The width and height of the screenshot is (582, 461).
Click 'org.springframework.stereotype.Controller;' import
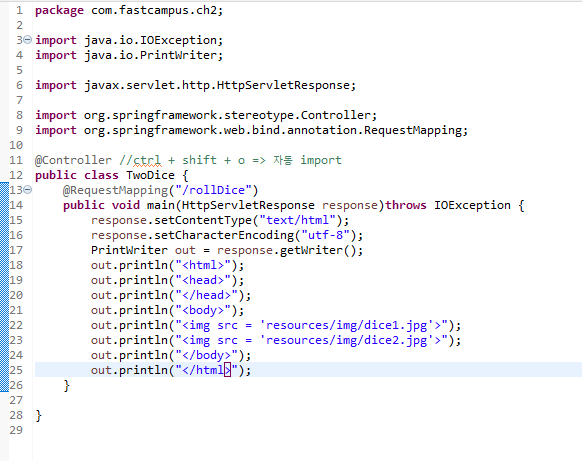tap(230, 115)
